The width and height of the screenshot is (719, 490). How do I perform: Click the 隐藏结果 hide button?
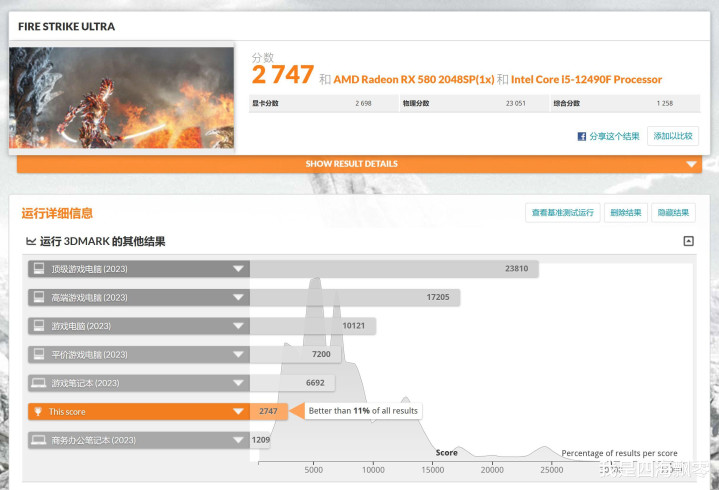[673, 213]
